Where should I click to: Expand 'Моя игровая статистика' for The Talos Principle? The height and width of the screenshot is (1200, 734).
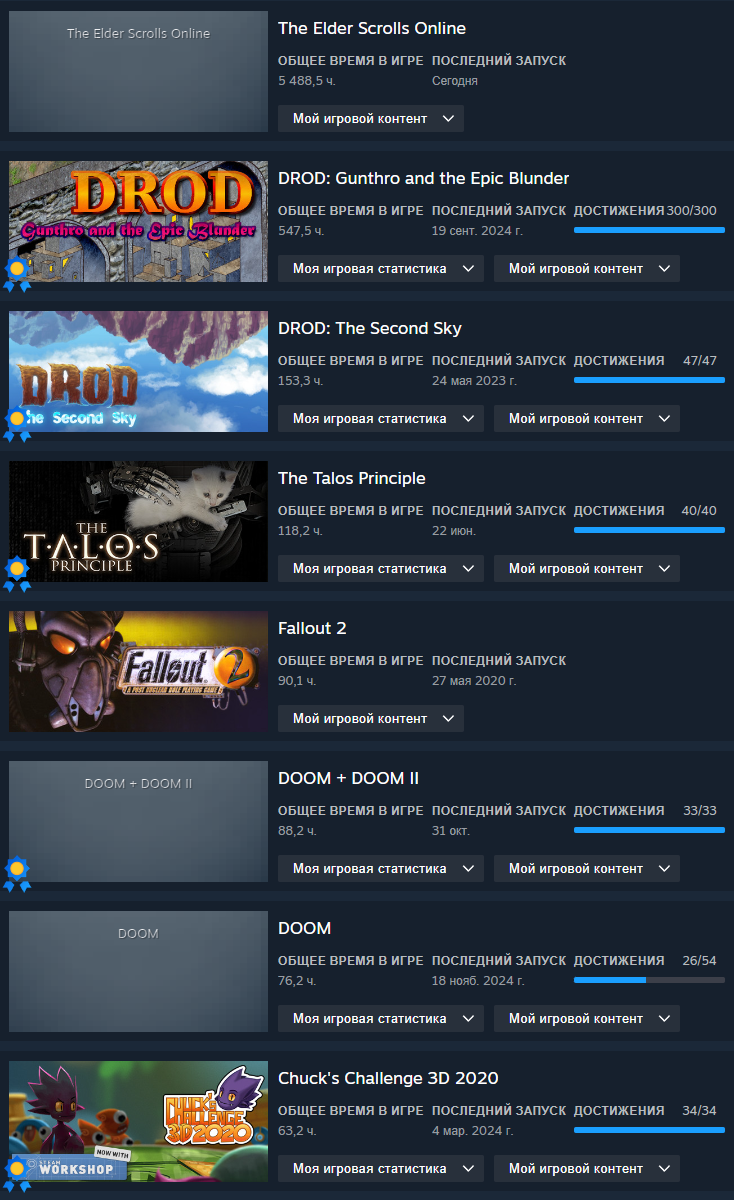click(x=381, y=568)
